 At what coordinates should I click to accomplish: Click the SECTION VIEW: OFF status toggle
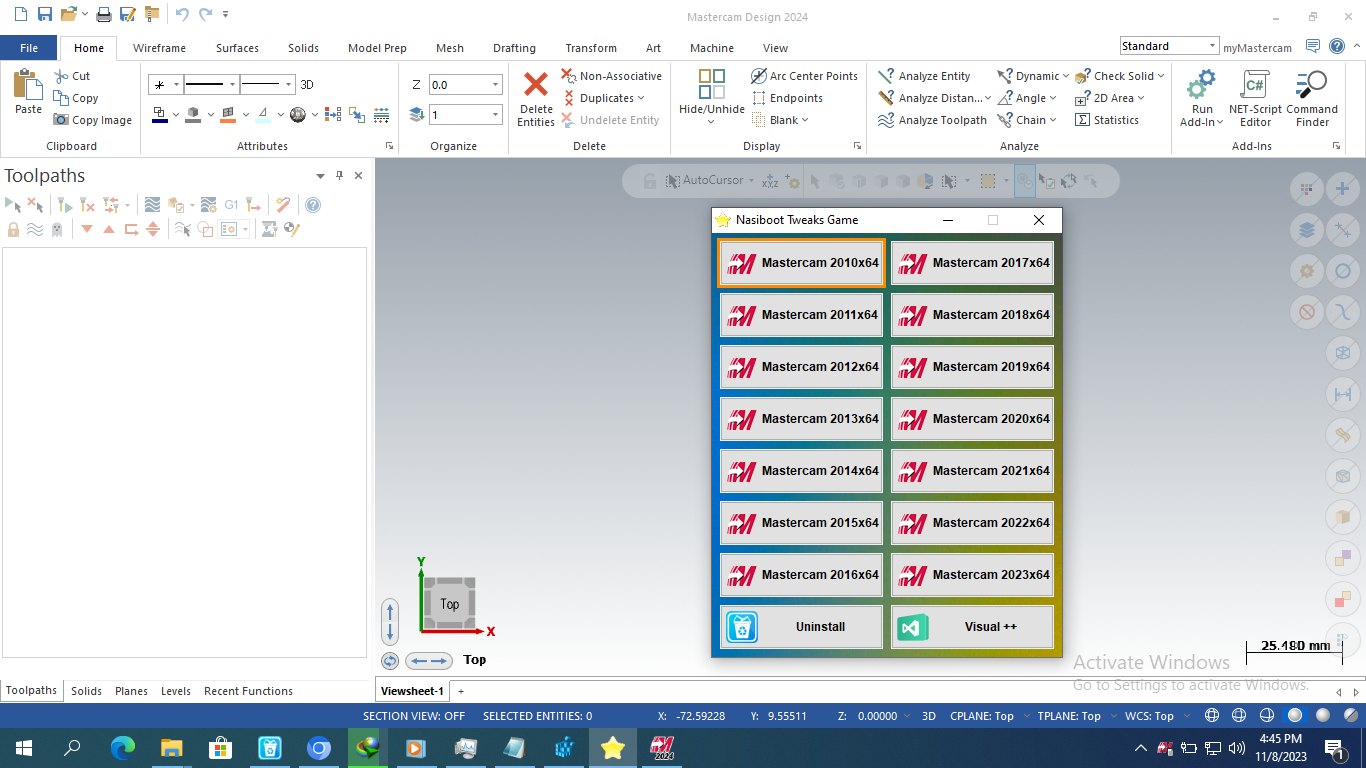coord(413,716)
